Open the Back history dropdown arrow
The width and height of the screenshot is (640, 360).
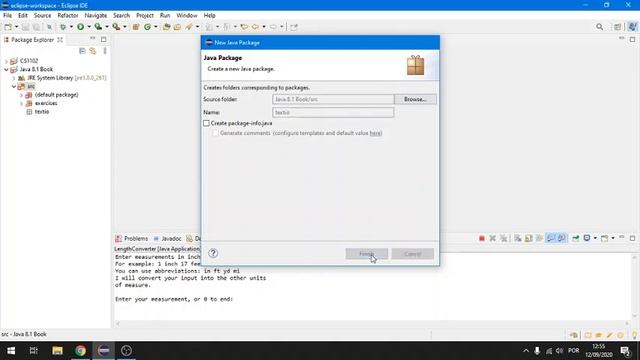point(264,27)
